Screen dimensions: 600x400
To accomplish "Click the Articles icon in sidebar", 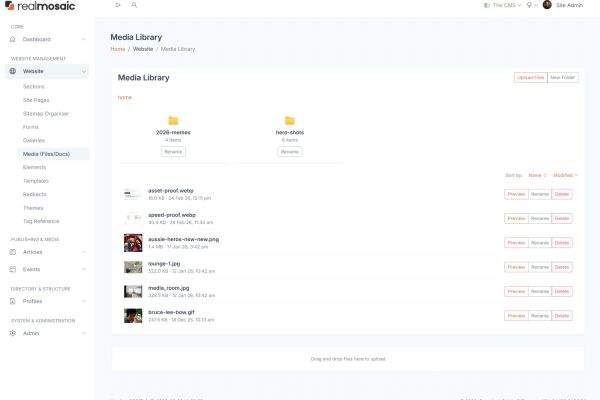I will (x=13, y=252).
